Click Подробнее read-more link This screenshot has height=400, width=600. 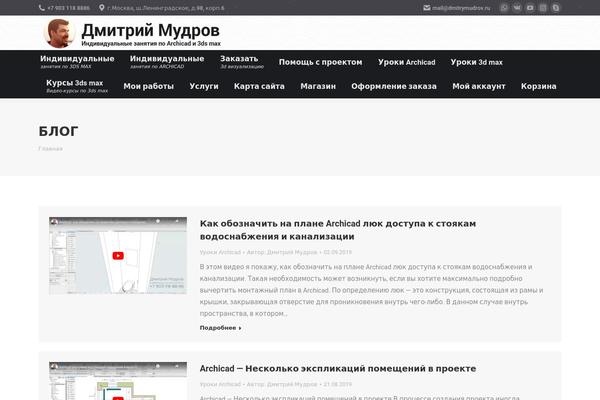(218, 328)
